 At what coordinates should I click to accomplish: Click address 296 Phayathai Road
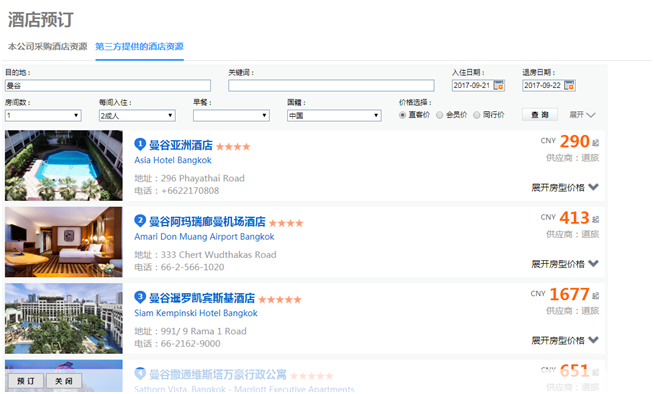tap(202, 178)
